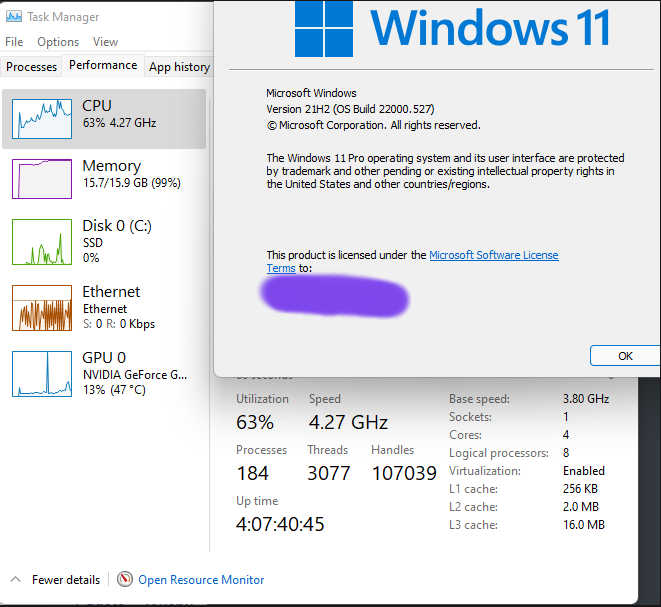Click OK in the About Windows dialog
This screenshot has width=661, height=607.
click(x=625, y=356)
